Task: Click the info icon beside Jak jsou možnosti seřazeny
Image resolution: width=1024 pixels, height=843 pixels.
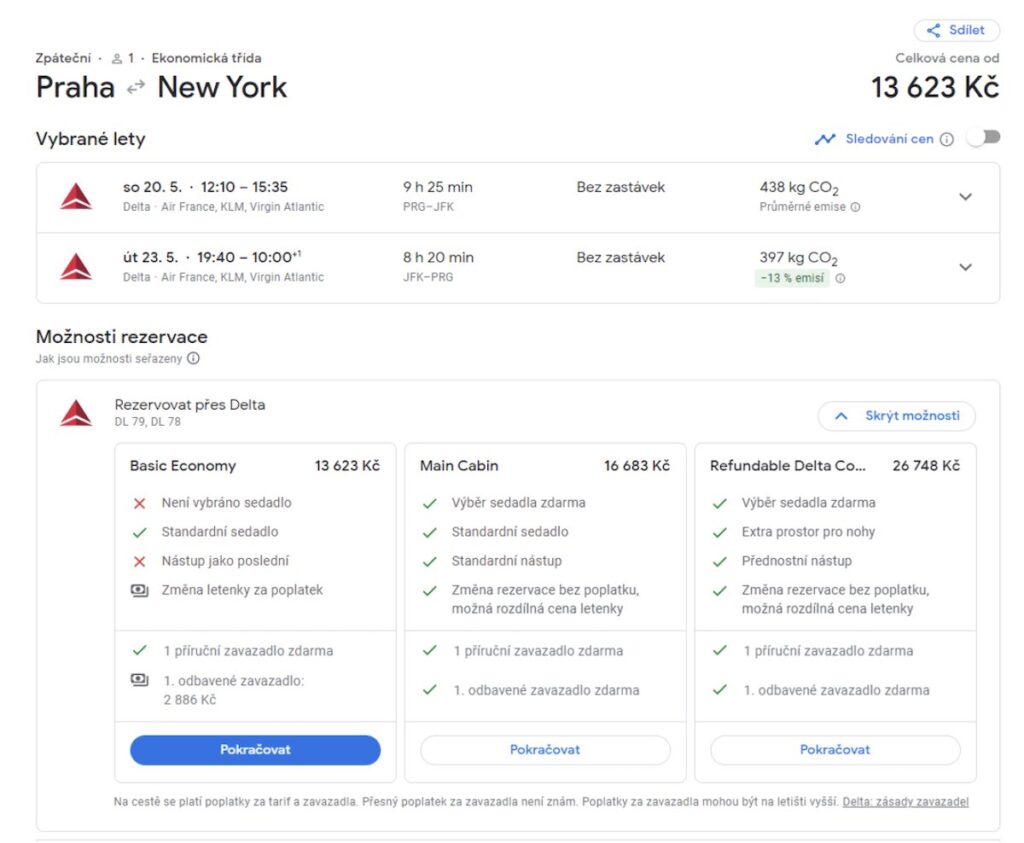Action: pyautogui.click(x=193, y=357)
